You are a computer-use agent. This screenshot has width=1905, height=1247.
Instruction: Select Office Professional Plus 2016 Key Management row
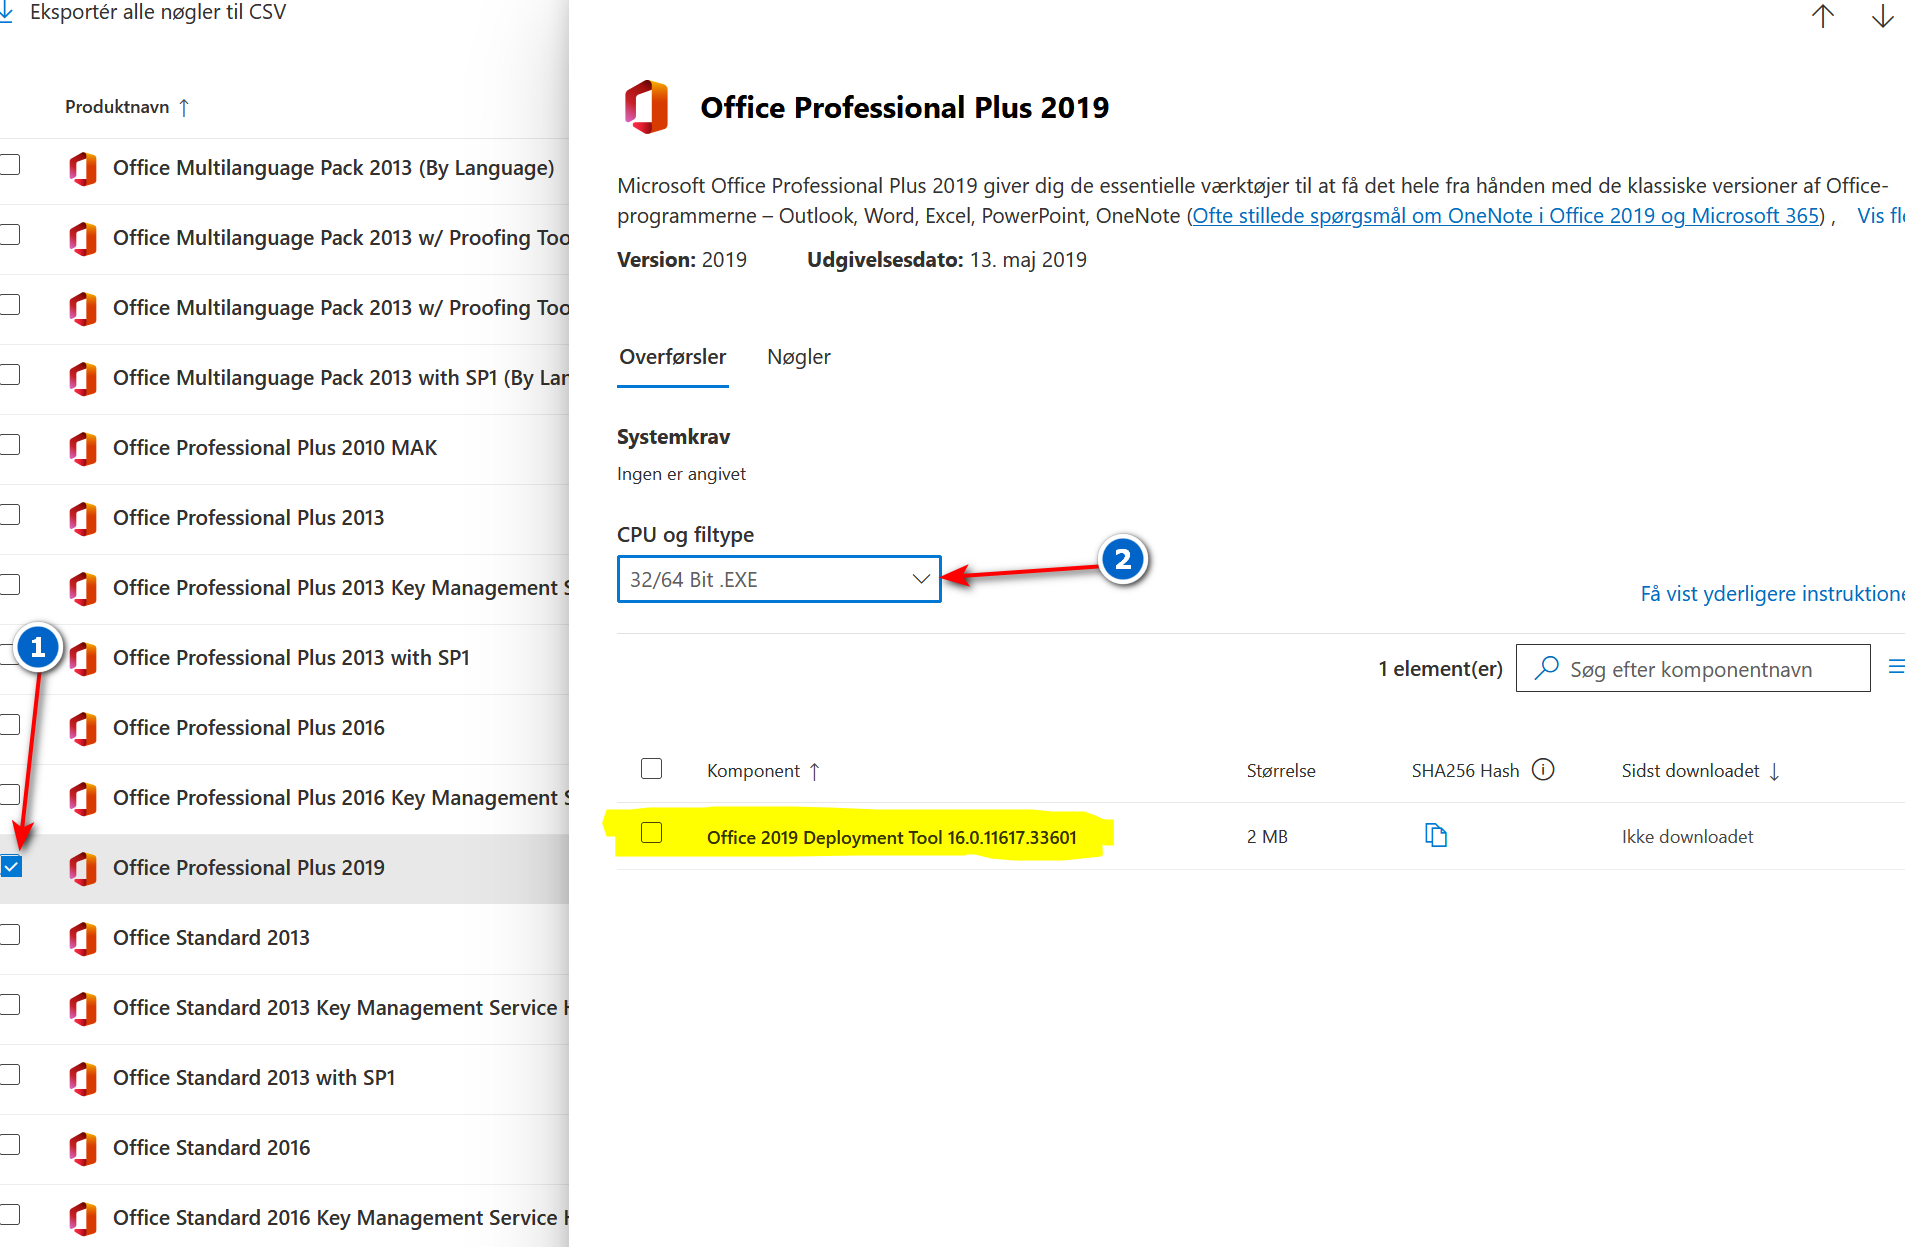click(284, 799)
